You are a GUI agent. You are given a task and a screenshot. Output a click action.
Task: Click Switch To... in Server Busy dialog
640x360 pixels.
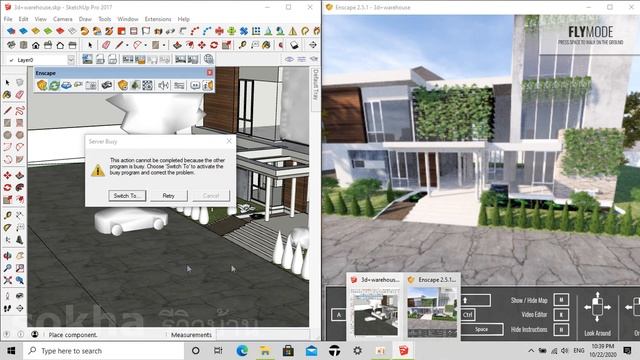click(127, 196)
